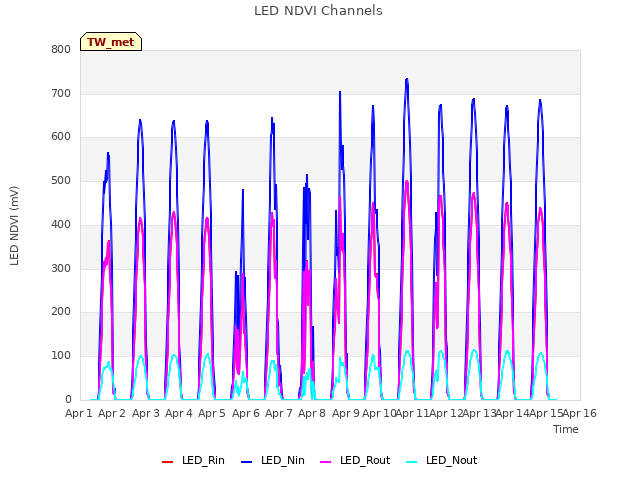Click the Time x-axis title
The width and height of the screenshot is (640, 480).
pyautogui.click(x=566, y=429)
